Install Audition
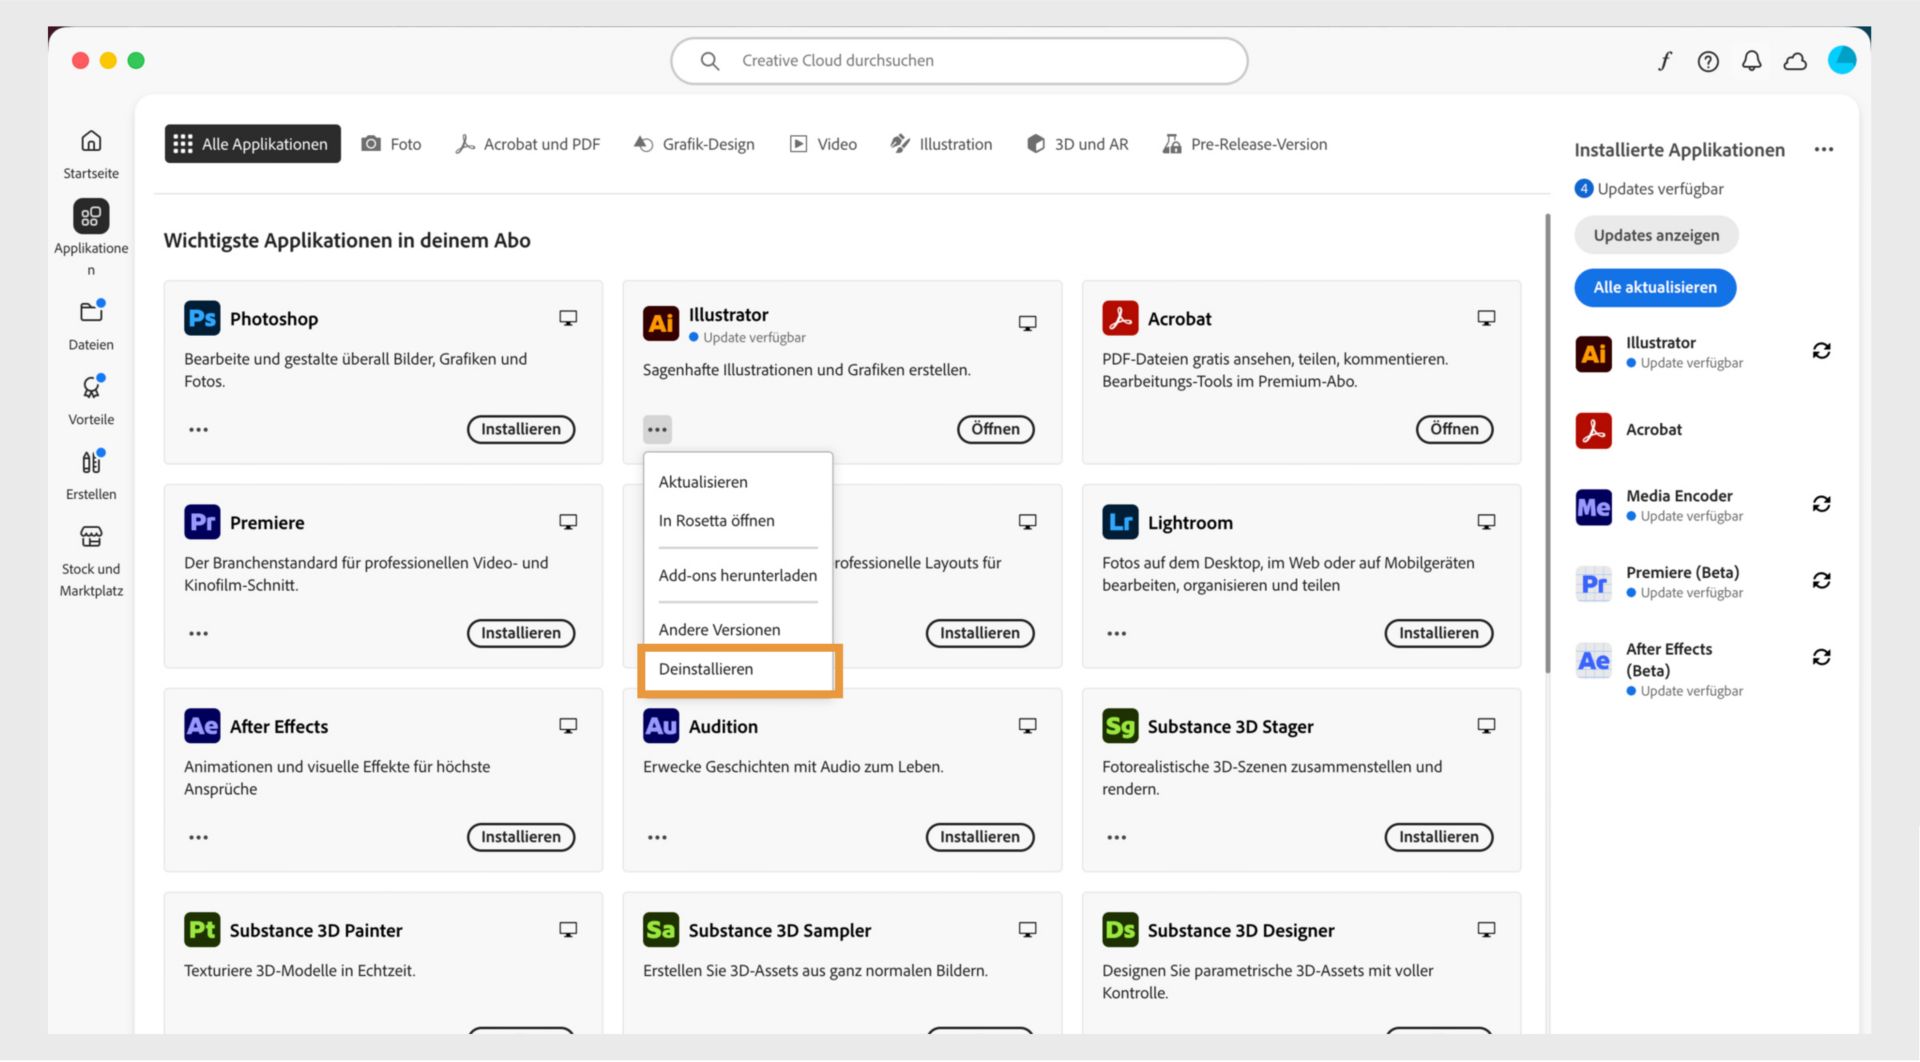 coord(980,838)
